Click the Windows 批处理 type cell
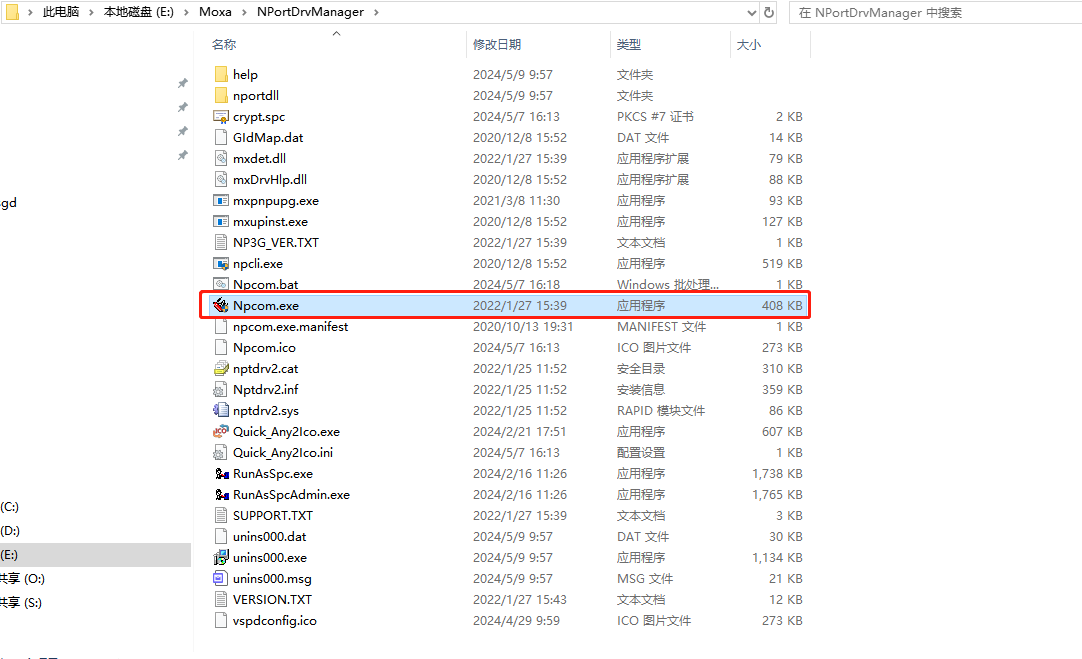Viewport: 1082px width, 659px height. coord(667,284)
